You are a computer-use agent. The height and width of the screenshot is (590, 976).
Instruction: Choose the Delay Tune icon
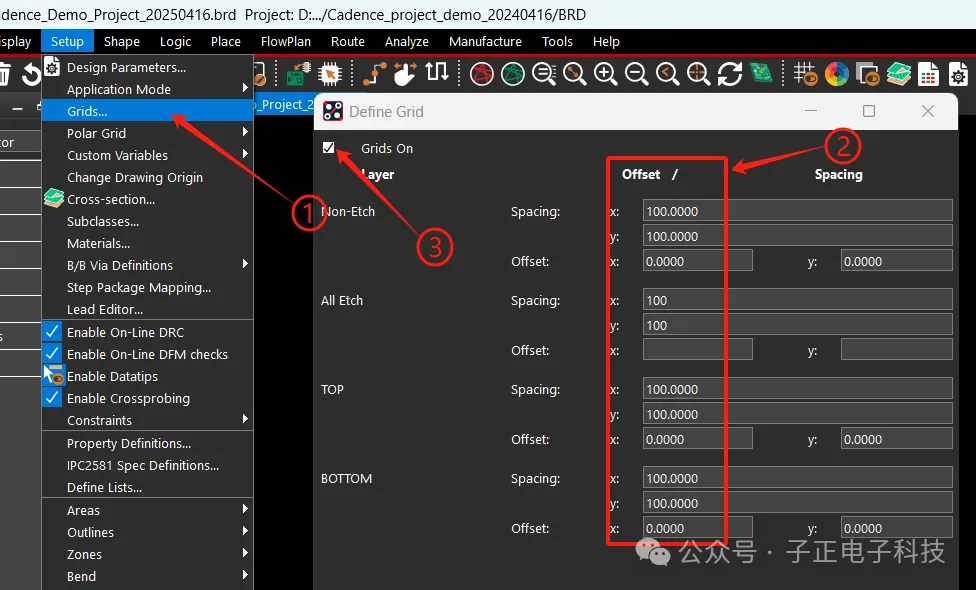click(437, 72)
